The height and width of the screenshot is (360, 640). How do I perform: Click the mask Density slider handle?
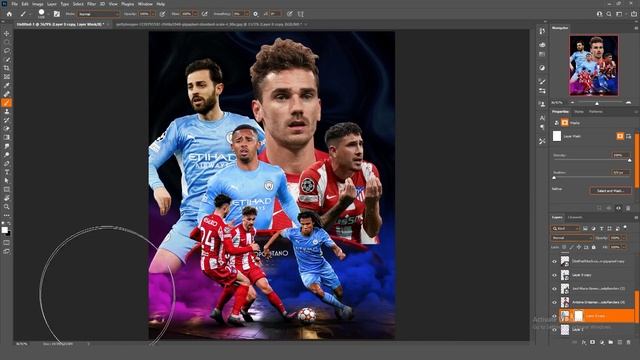[x=629, y=161]
